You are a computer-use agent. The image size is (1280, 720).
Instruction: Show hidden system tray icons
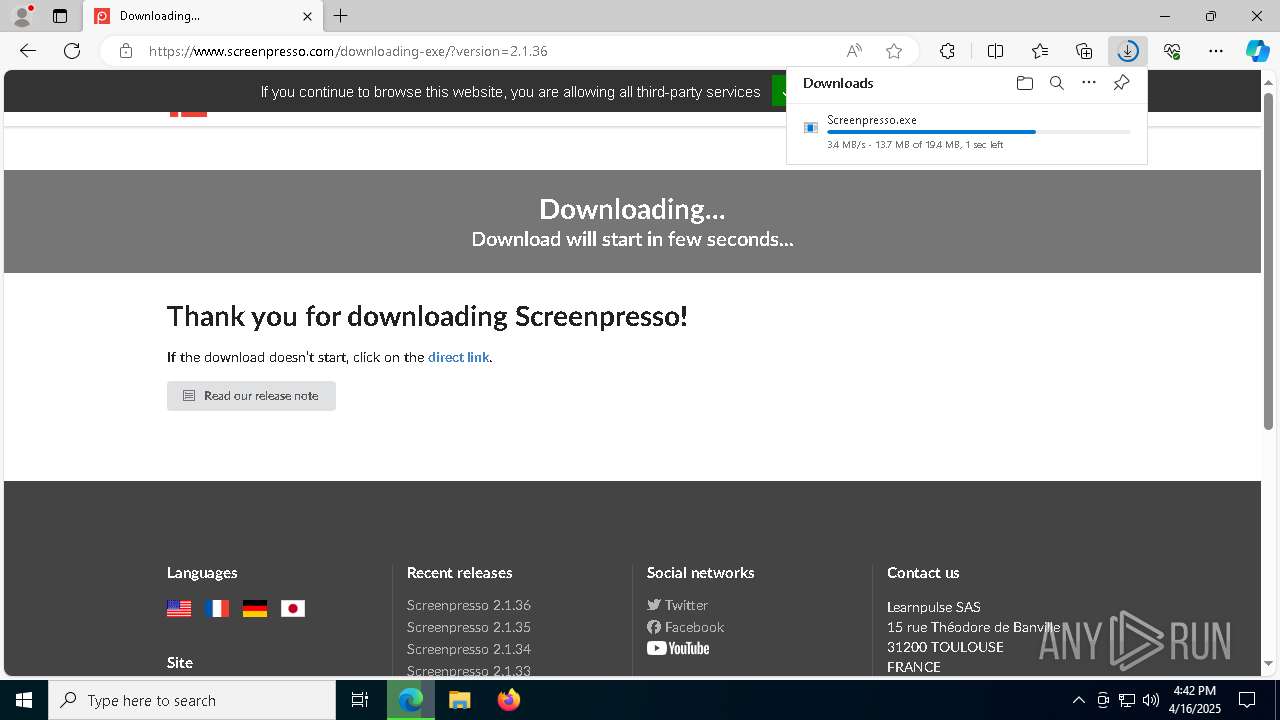1078,700
